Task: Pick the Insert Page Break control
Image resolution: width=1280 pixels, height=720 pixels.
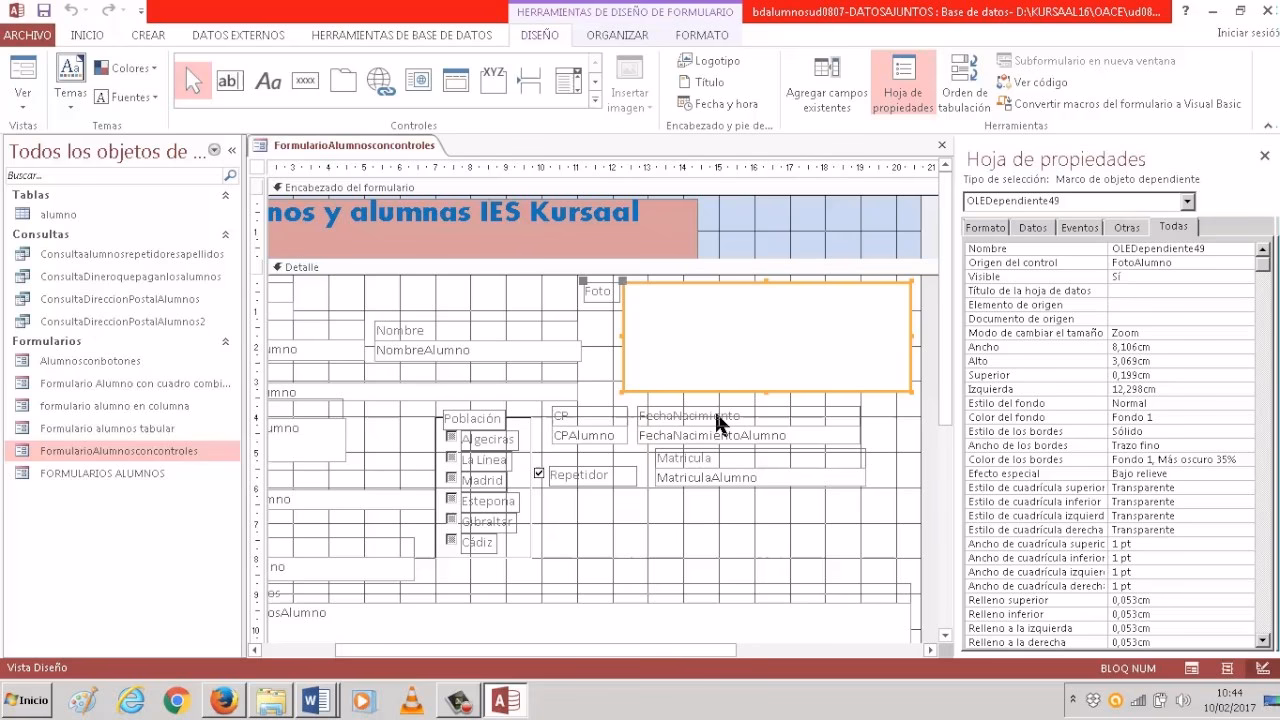Action: [x=530, y=81]
